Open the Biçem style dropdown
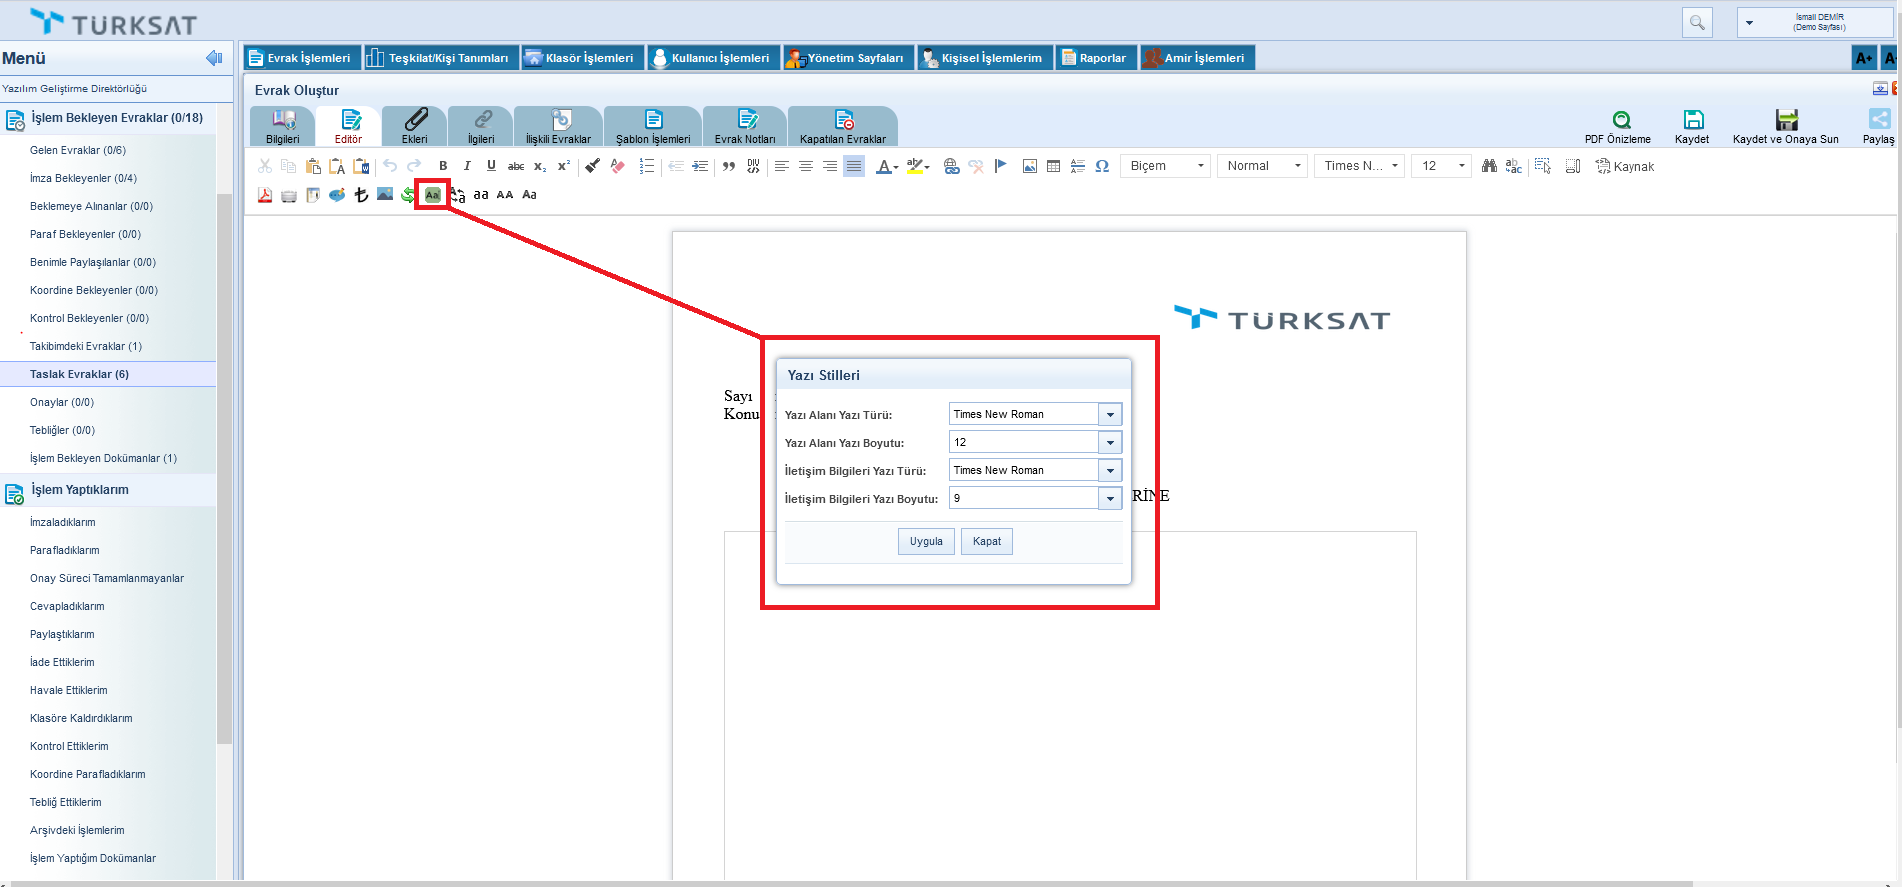This screenshot has width=1902, height=887. click(1165, 166)
